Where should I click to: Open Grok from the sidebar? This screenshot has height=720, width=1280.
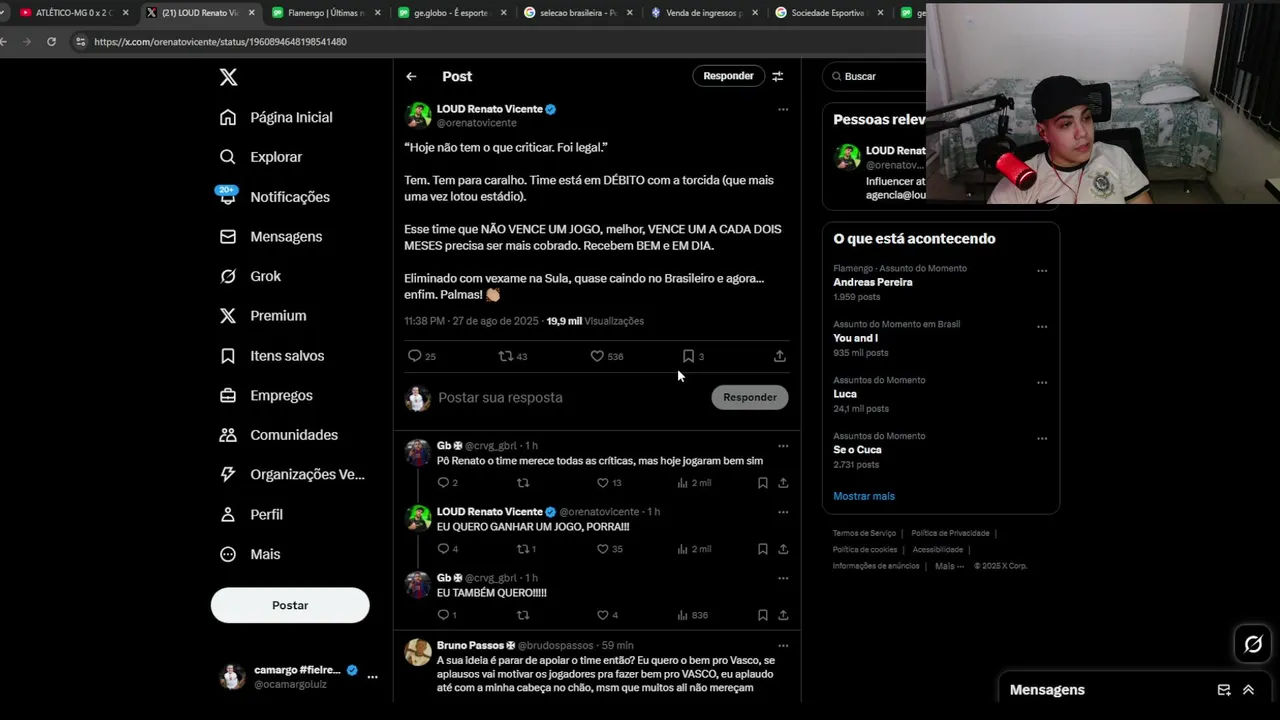click(250, 276)
